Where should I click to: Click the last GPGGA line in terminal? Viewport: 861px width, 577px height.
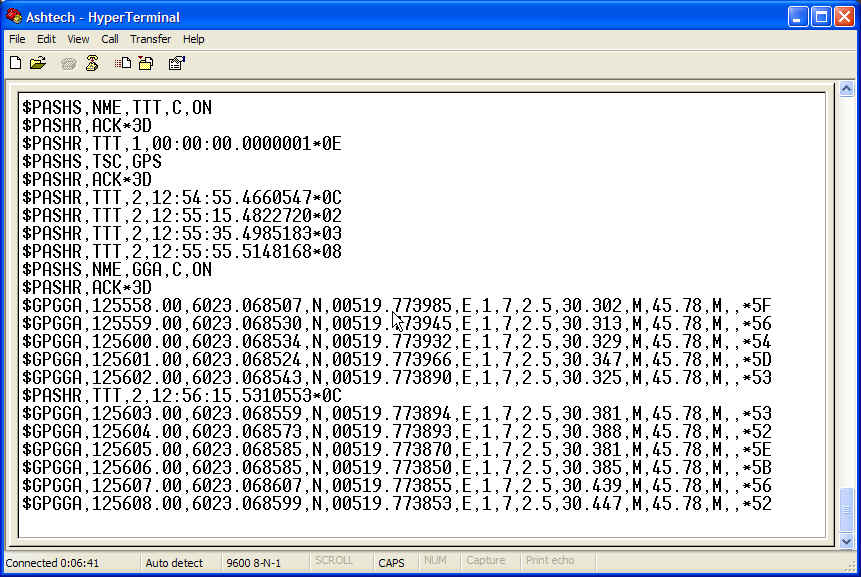click(x=396, y=504)
